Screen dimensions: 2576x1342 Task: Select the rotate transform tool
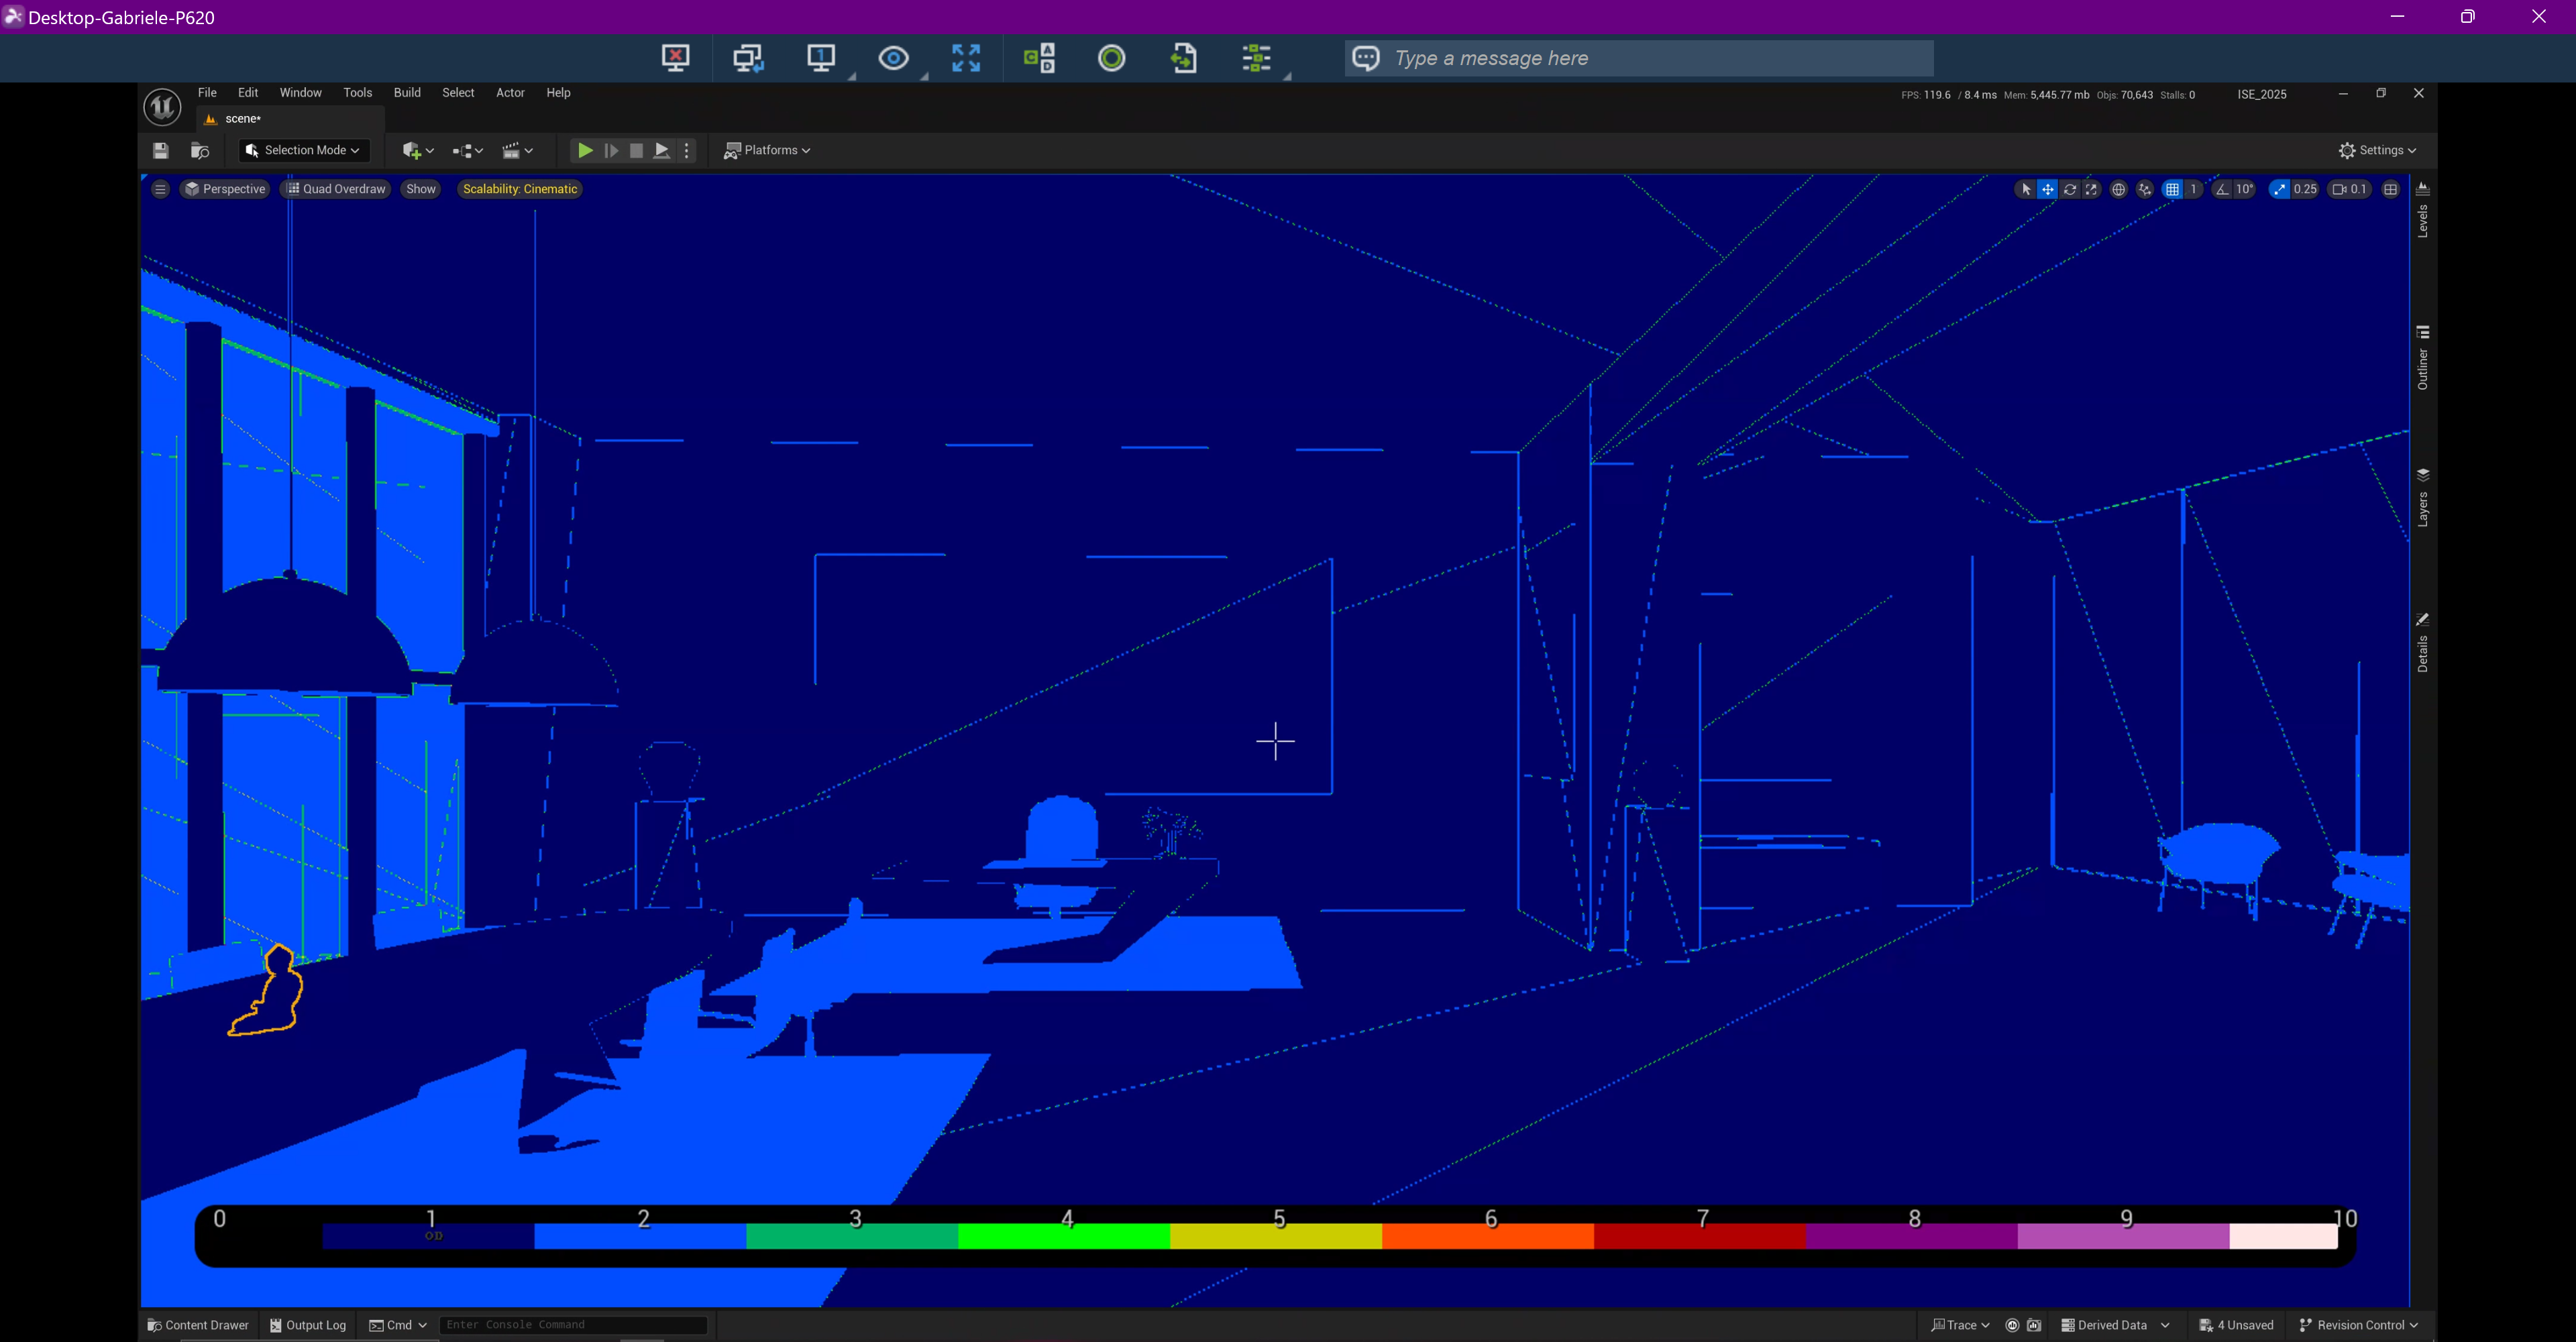pos(2070,189)
